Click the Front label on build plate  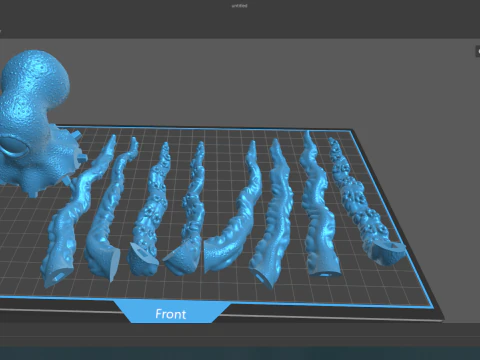click(171, 314)
